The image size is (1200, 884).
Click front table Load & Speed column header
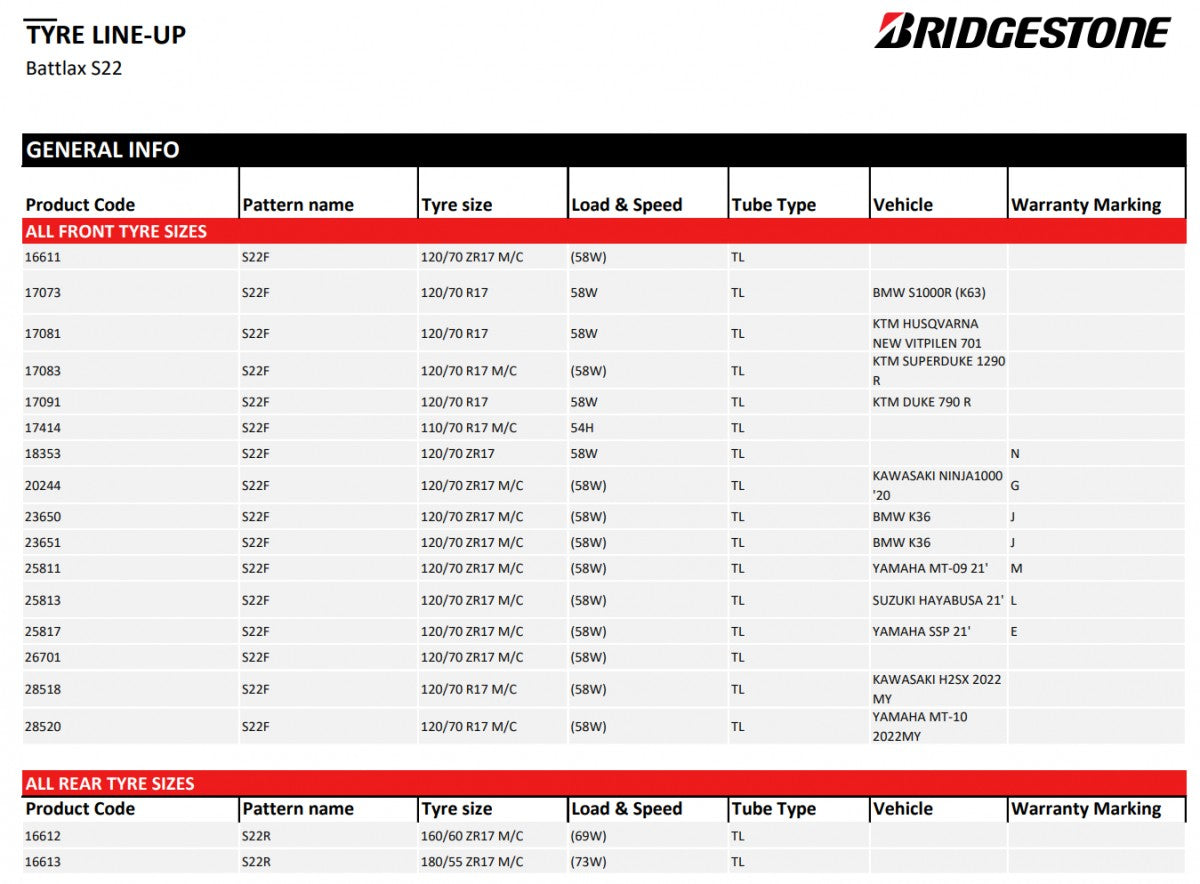point(627,205)
